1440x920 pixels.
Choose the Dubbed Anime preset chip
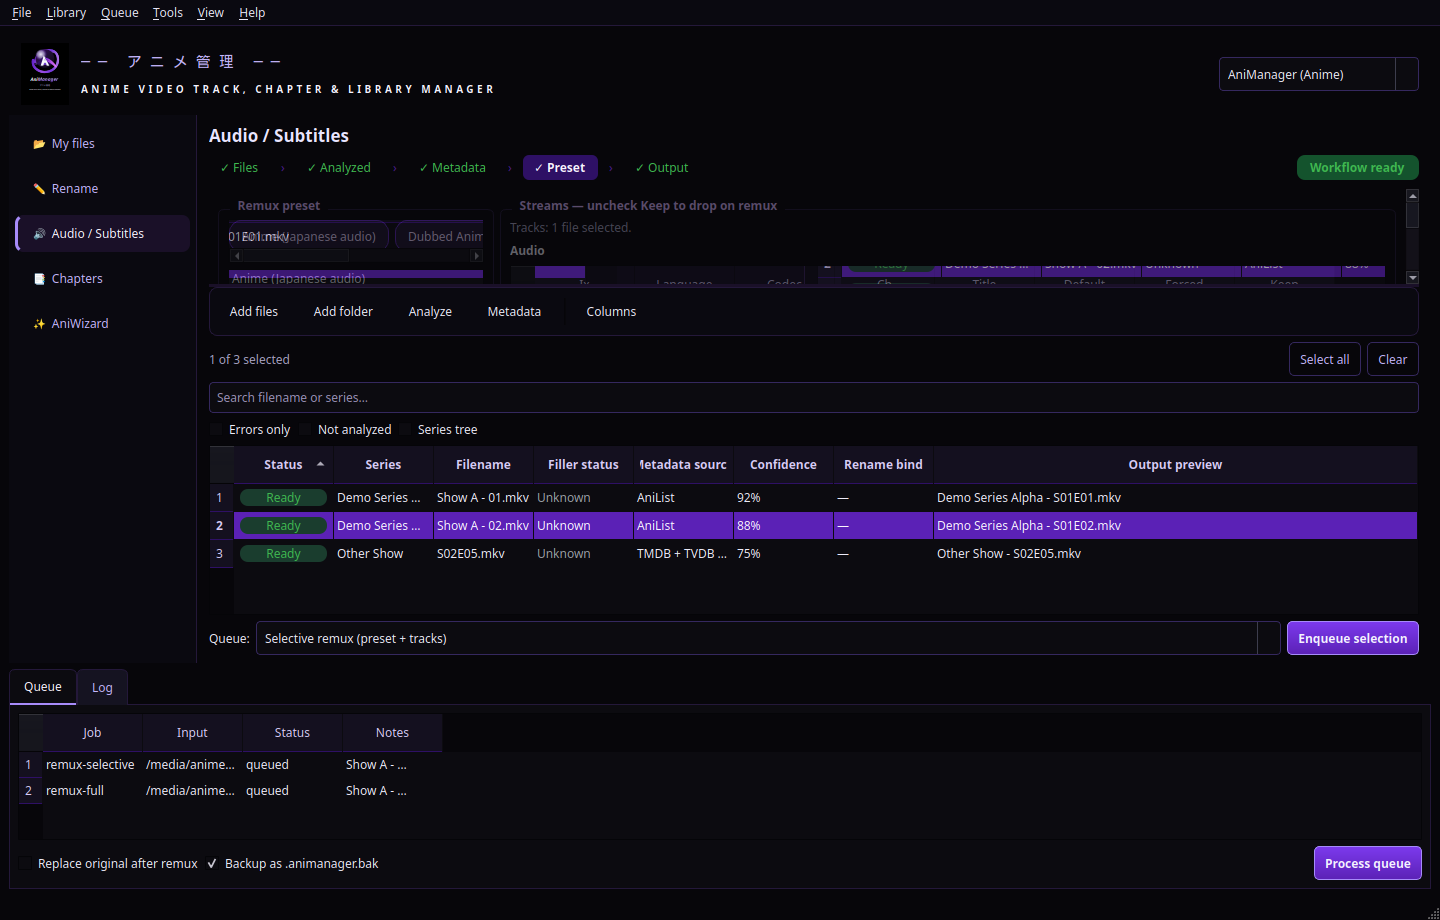point(440,237)
